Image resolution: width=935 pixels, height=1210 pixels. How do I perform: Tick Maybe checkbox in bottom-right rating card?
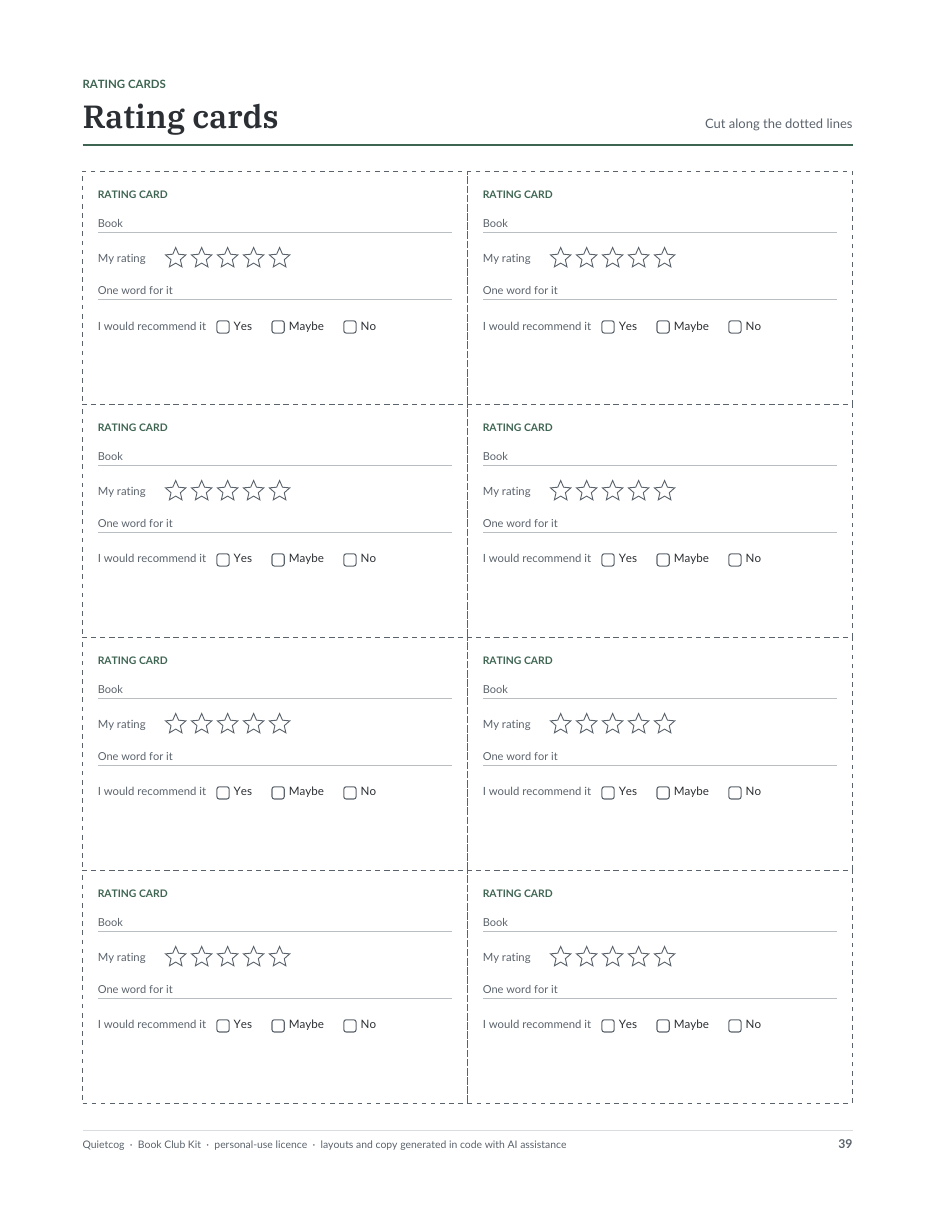663,1026
